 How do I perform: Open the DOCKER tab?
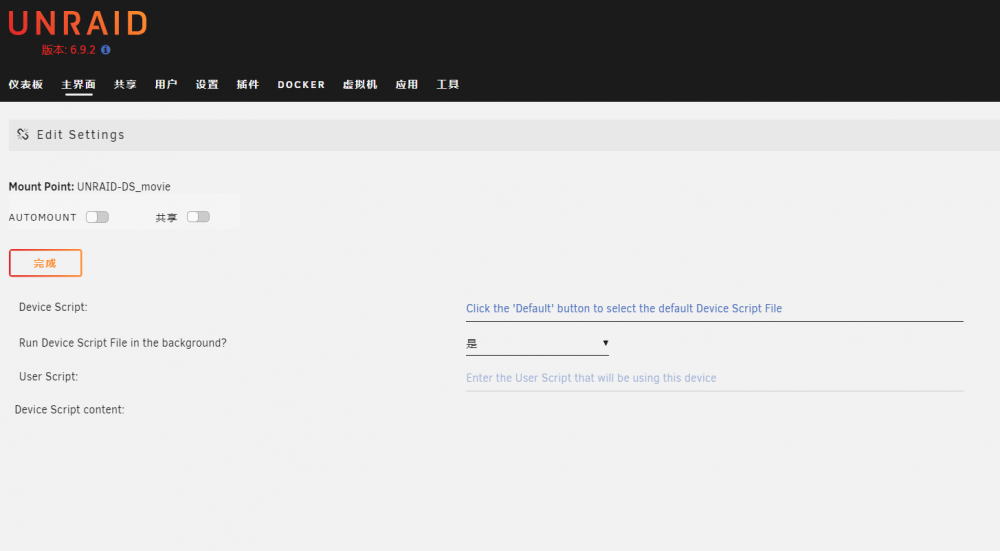[301, 84]
